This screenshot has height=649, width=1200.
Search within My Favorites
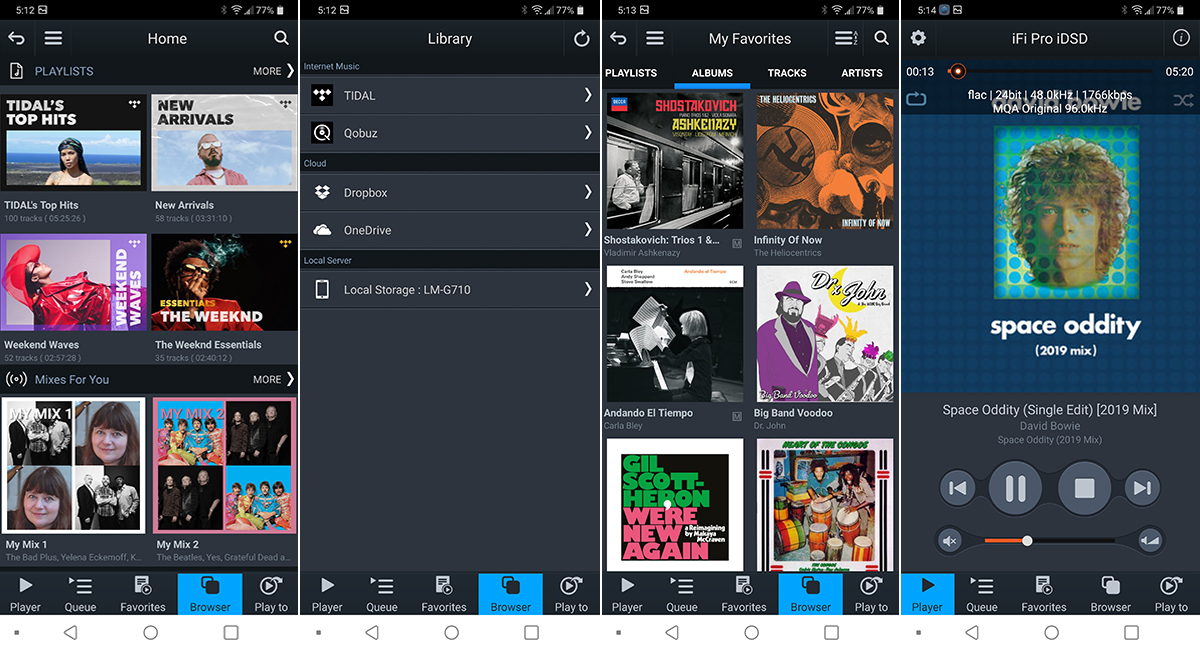pos(881,38)
